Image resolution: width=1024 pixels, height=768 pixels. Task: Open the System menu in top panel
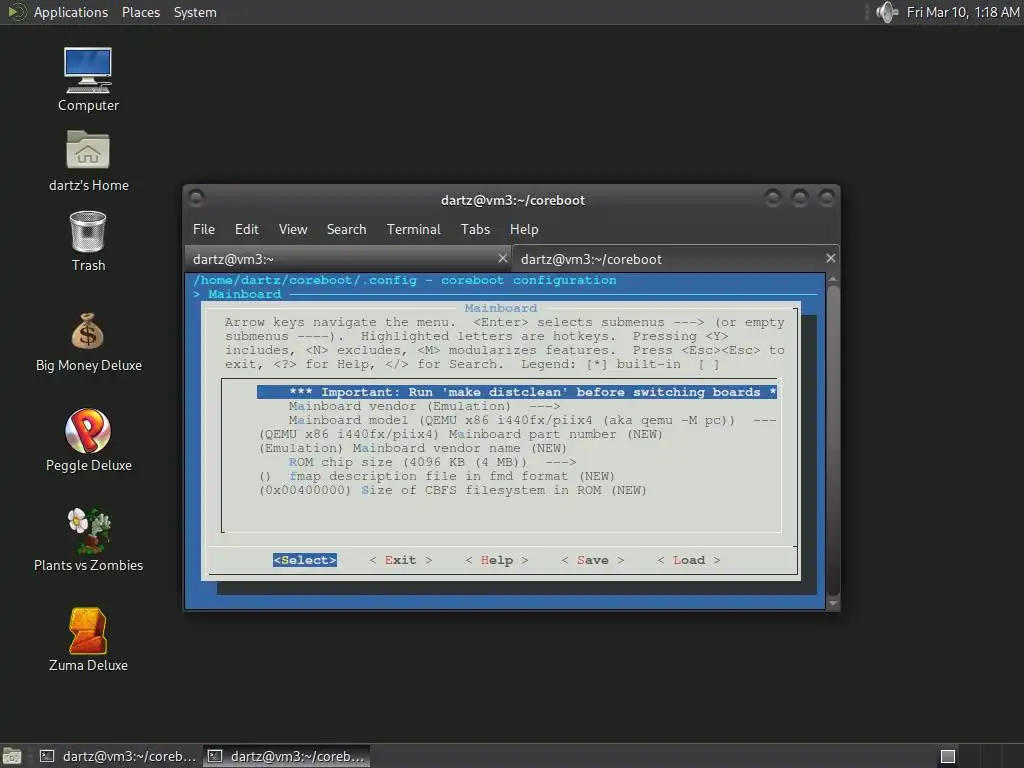[195, 12]
